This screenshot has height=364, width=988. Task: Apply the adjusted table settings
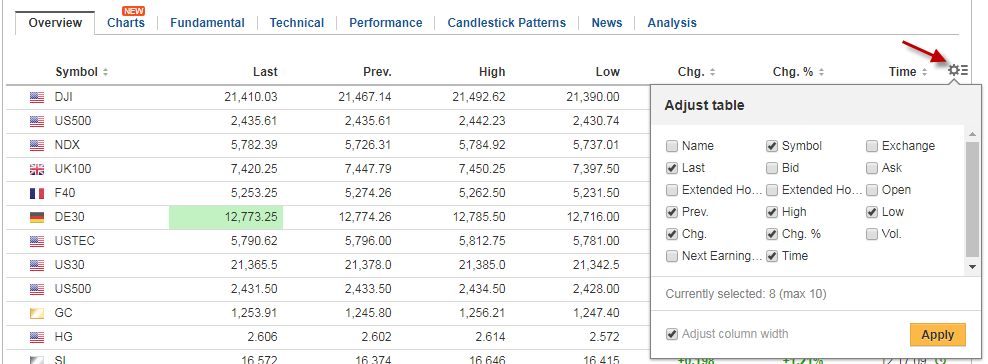click(938, 334)
